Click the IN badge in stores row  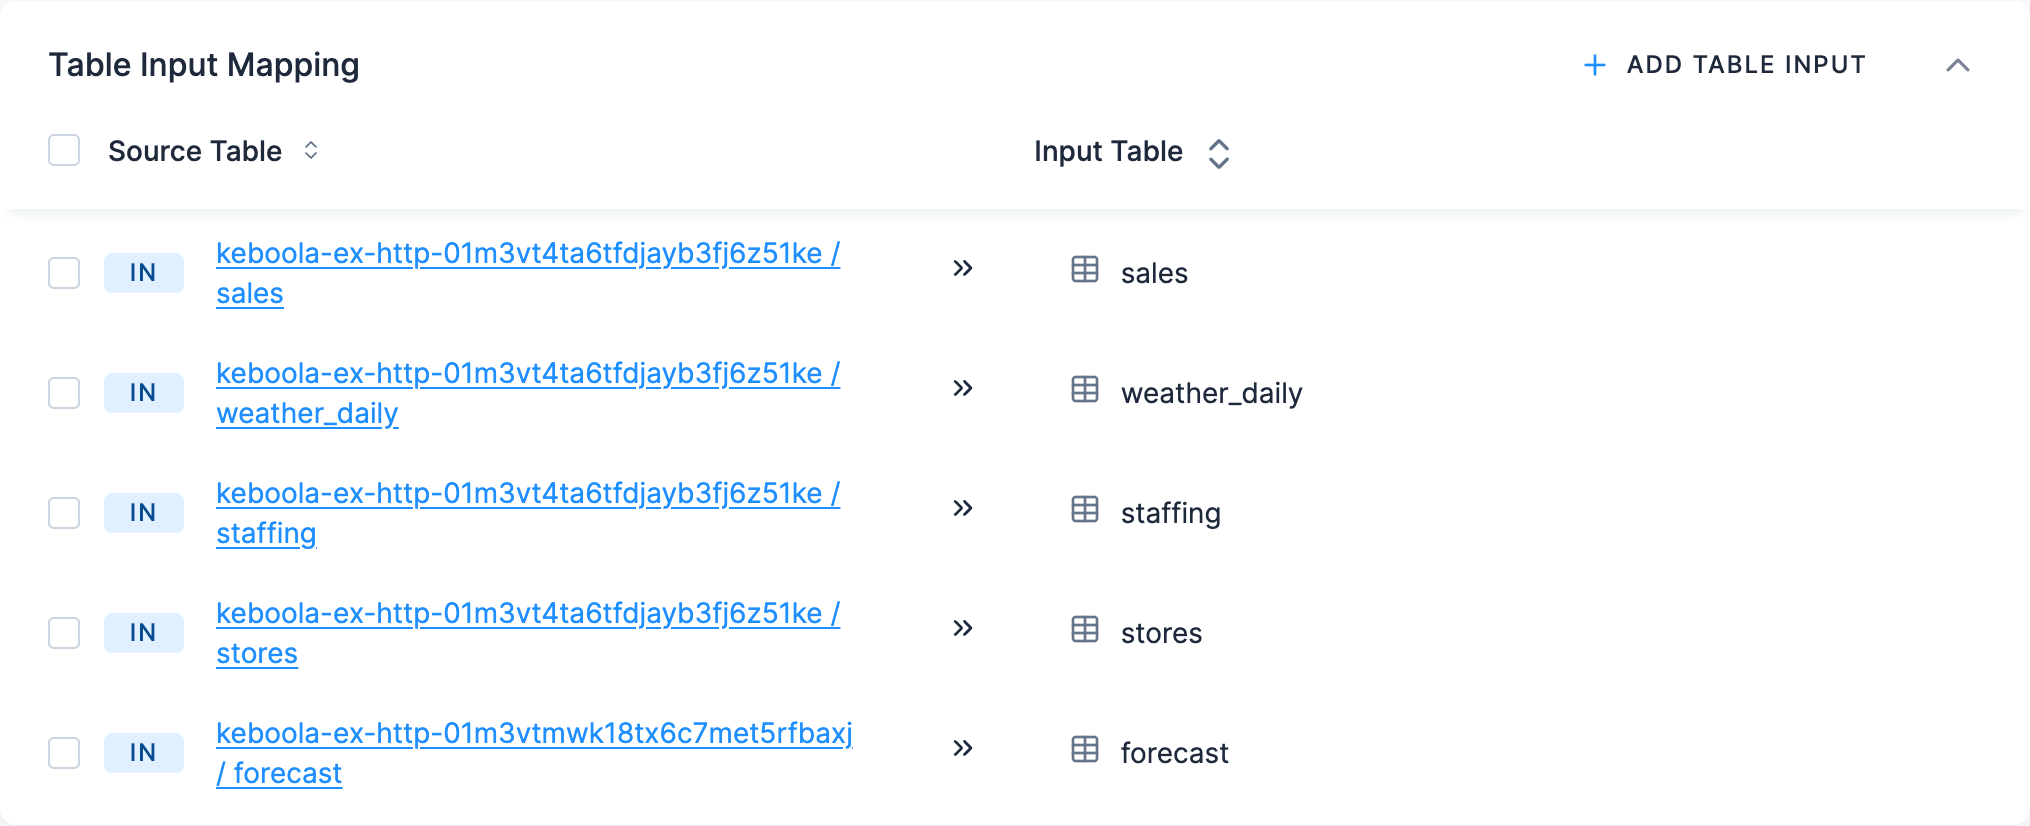(143, 633)
